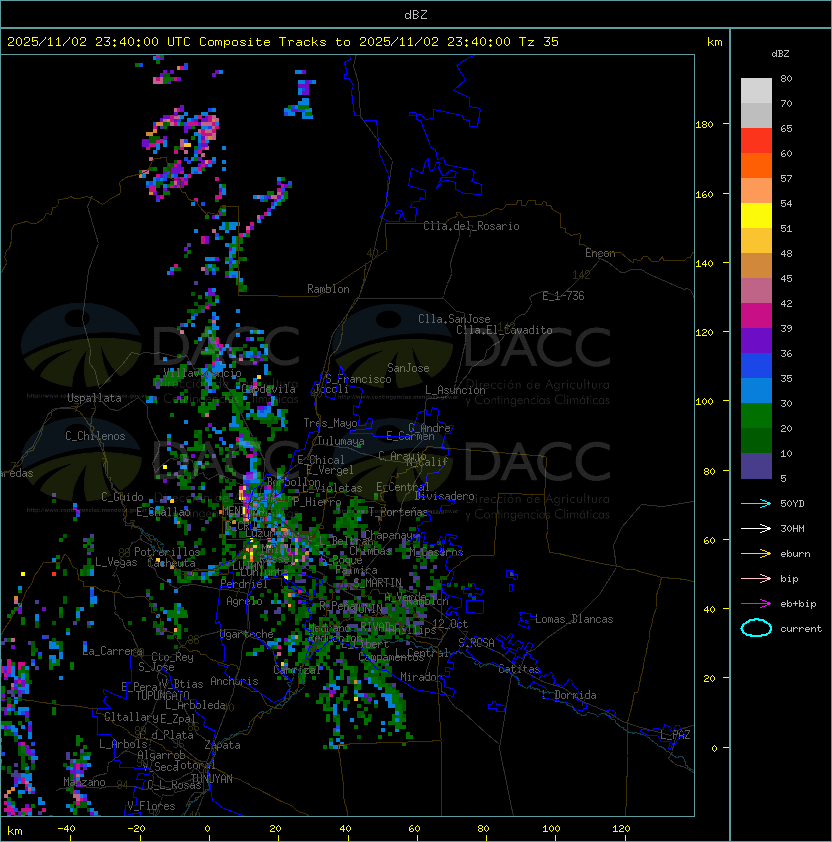Image resolution: width=832 pixels, height=842 pixels.
Task: Click the 100 km vertical axis tick label
Action: click(x=704, y=402)
